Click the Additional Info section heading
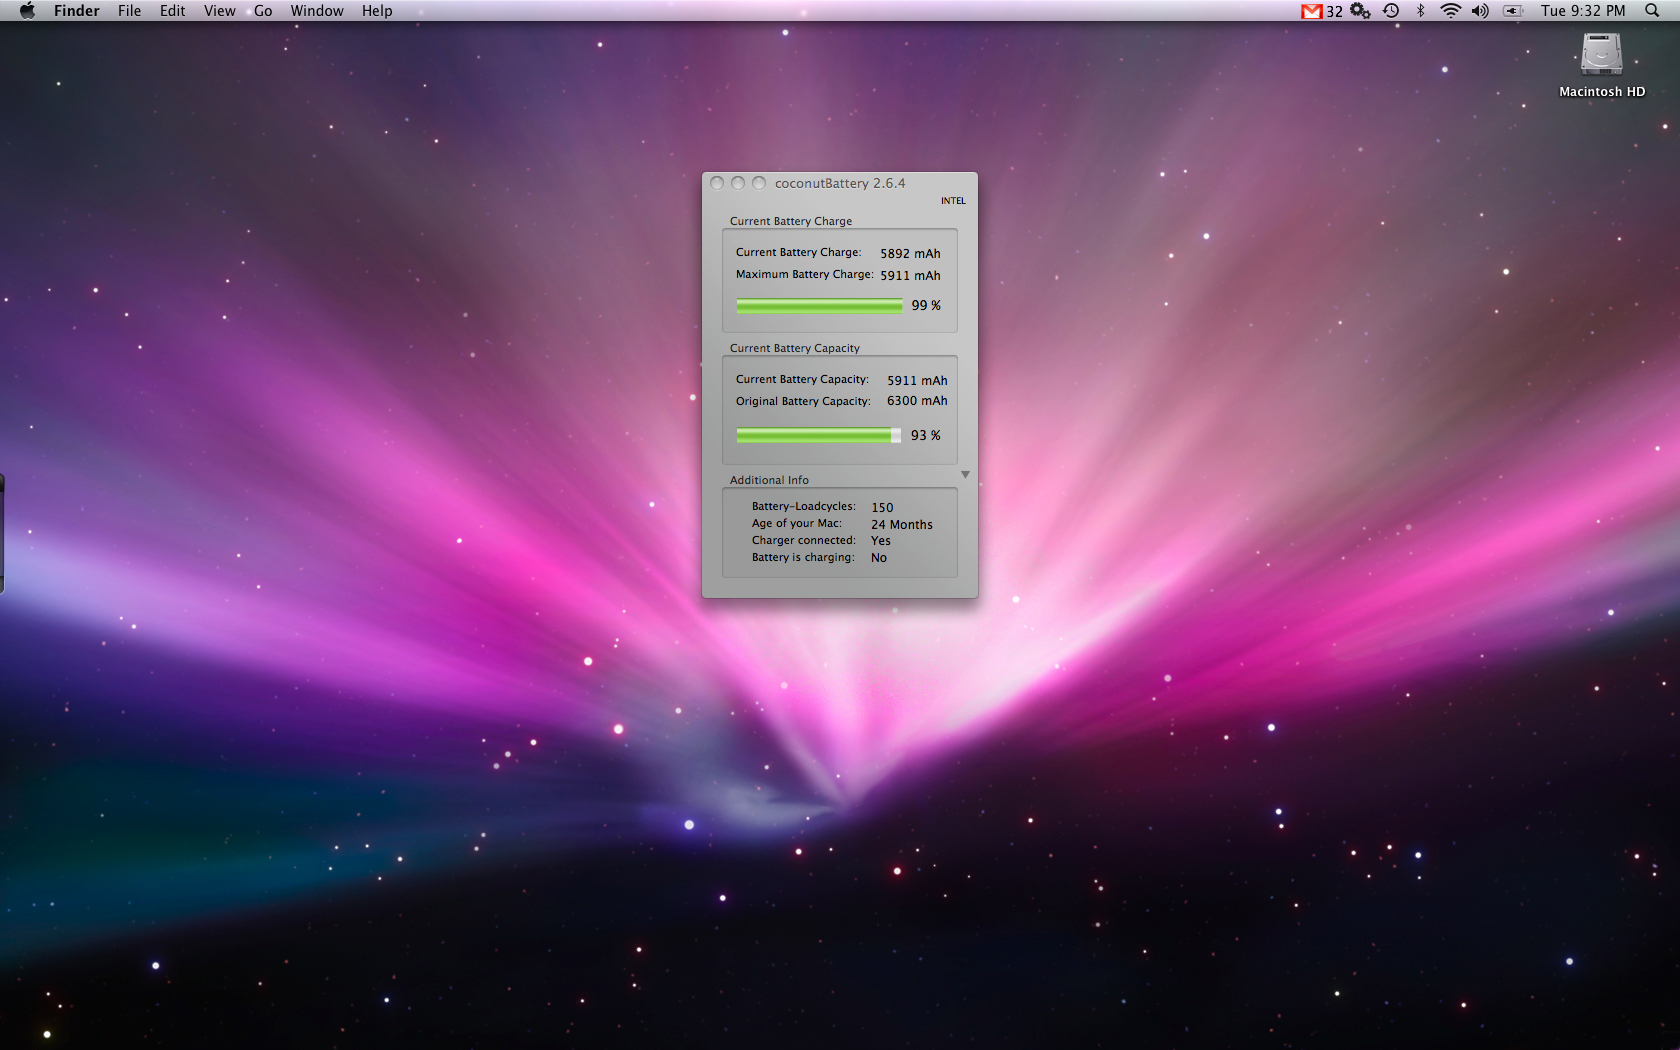The image size is (1680, 1050). [769, 480]
